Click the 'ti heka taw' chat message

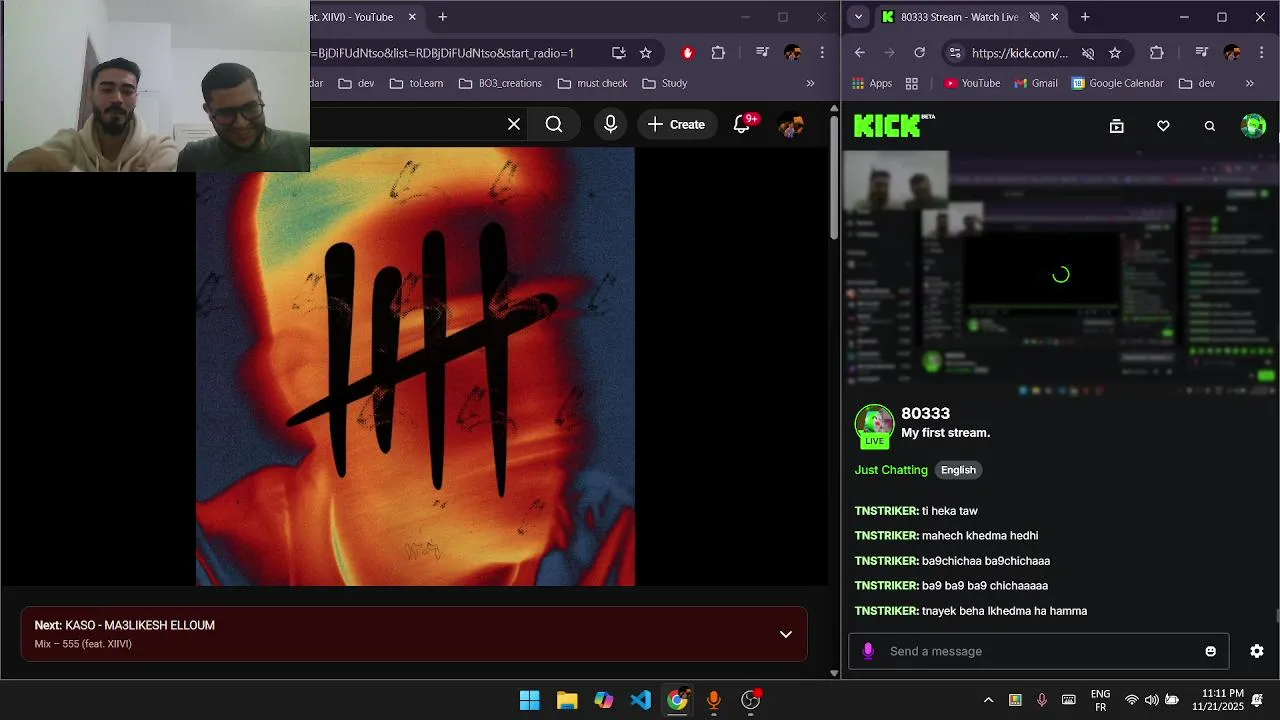click(950, 511)
